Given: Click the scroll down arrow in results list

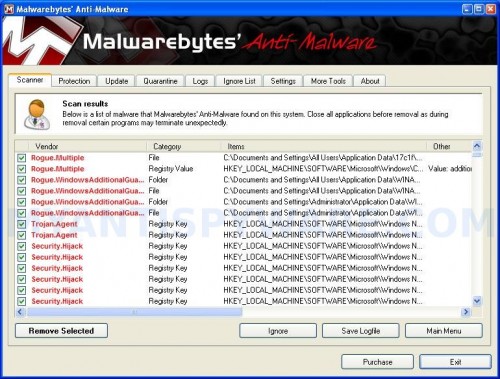Looking at the screenshot, I should click(477, 301).
